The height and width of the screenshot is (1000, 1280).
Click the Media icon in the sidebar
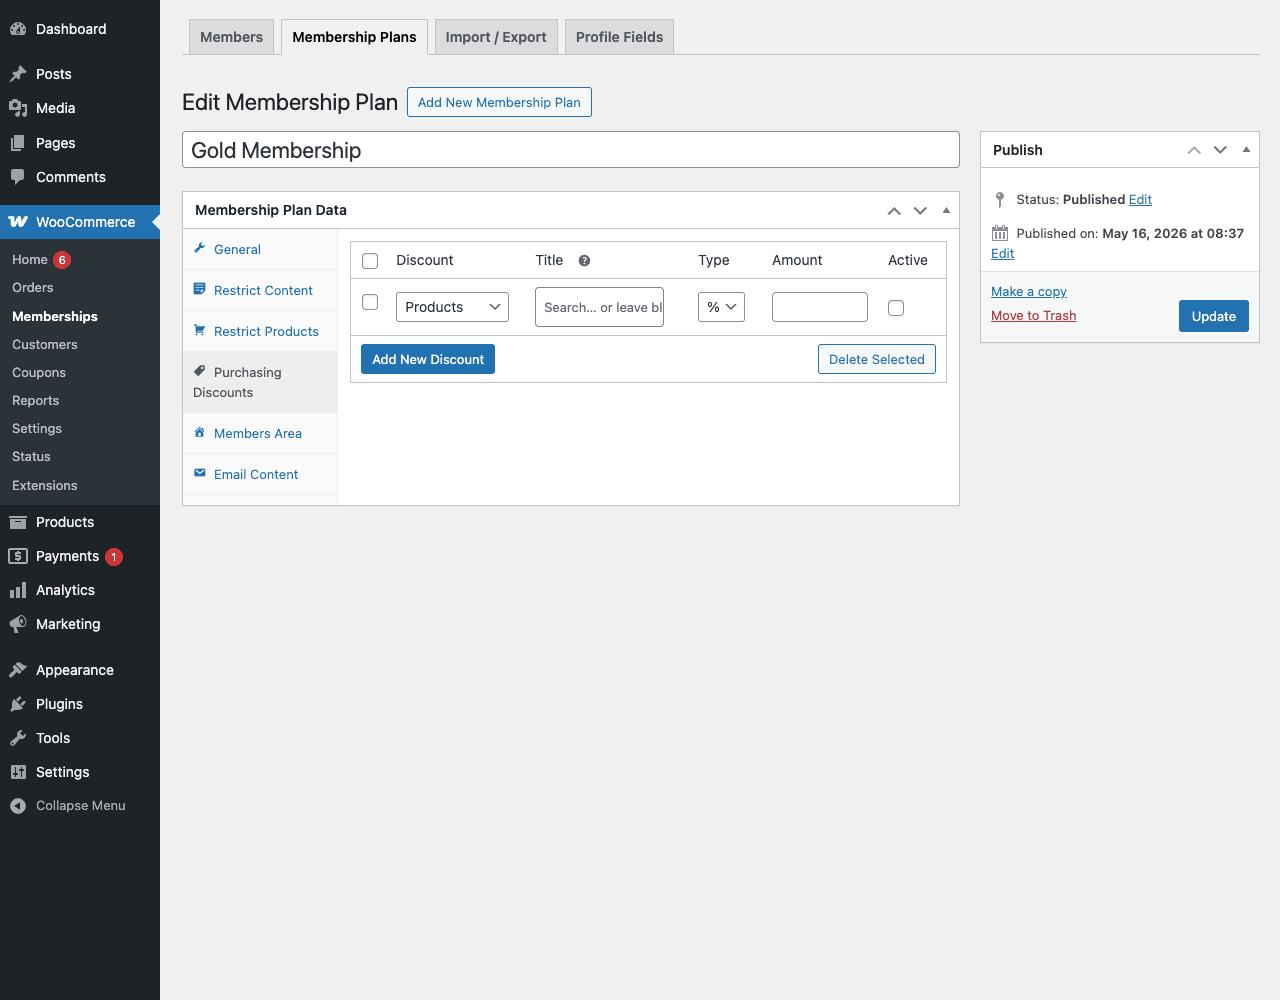coord(18,108)
